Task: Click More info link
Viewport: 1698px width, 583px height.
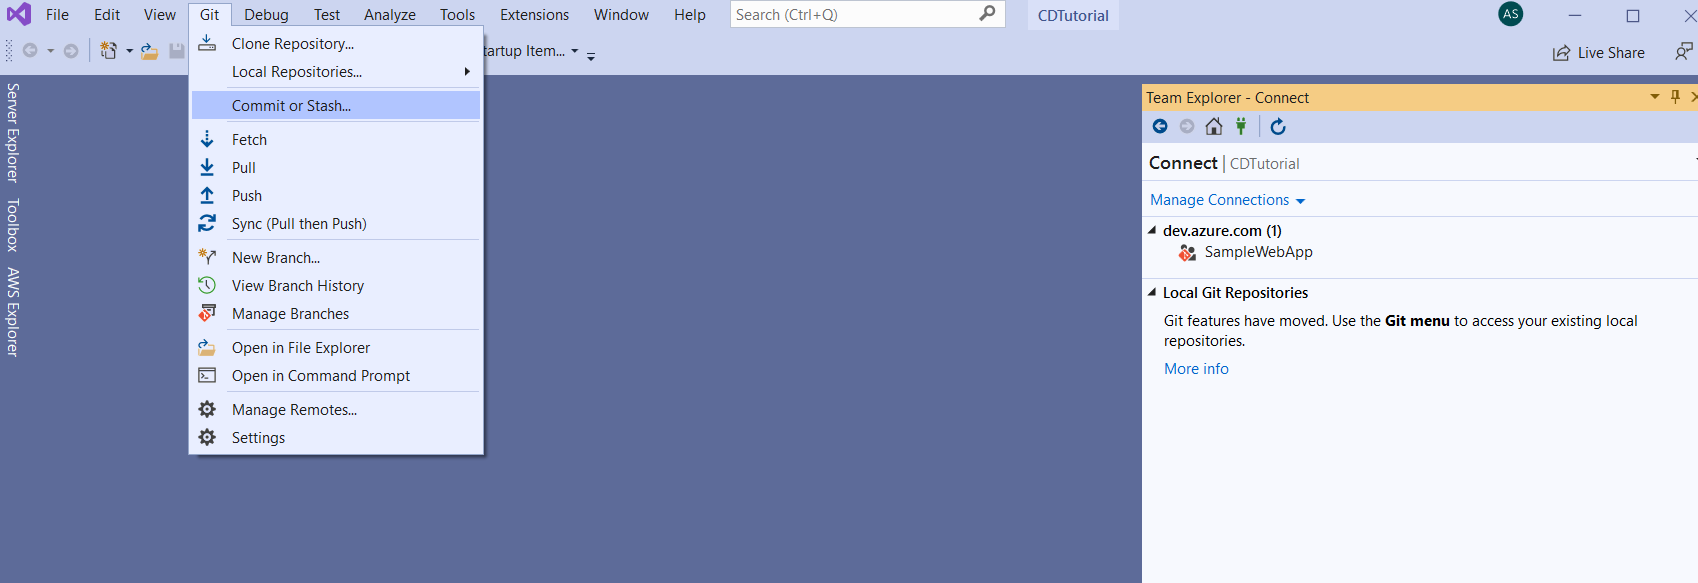Action: click(x=1196, y=368)
